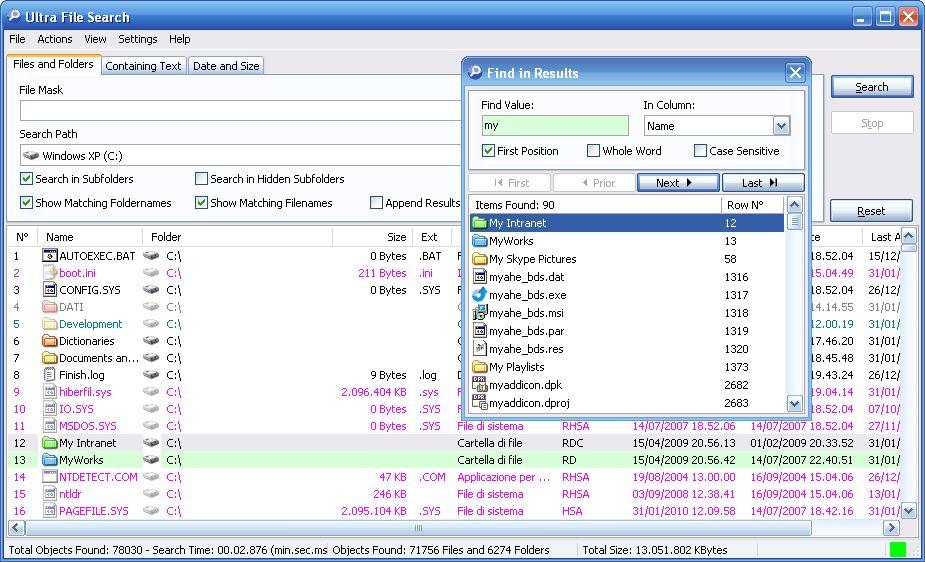Open the Help menu
This screenshot has width=925, height=562.
(x=179, y=39)
